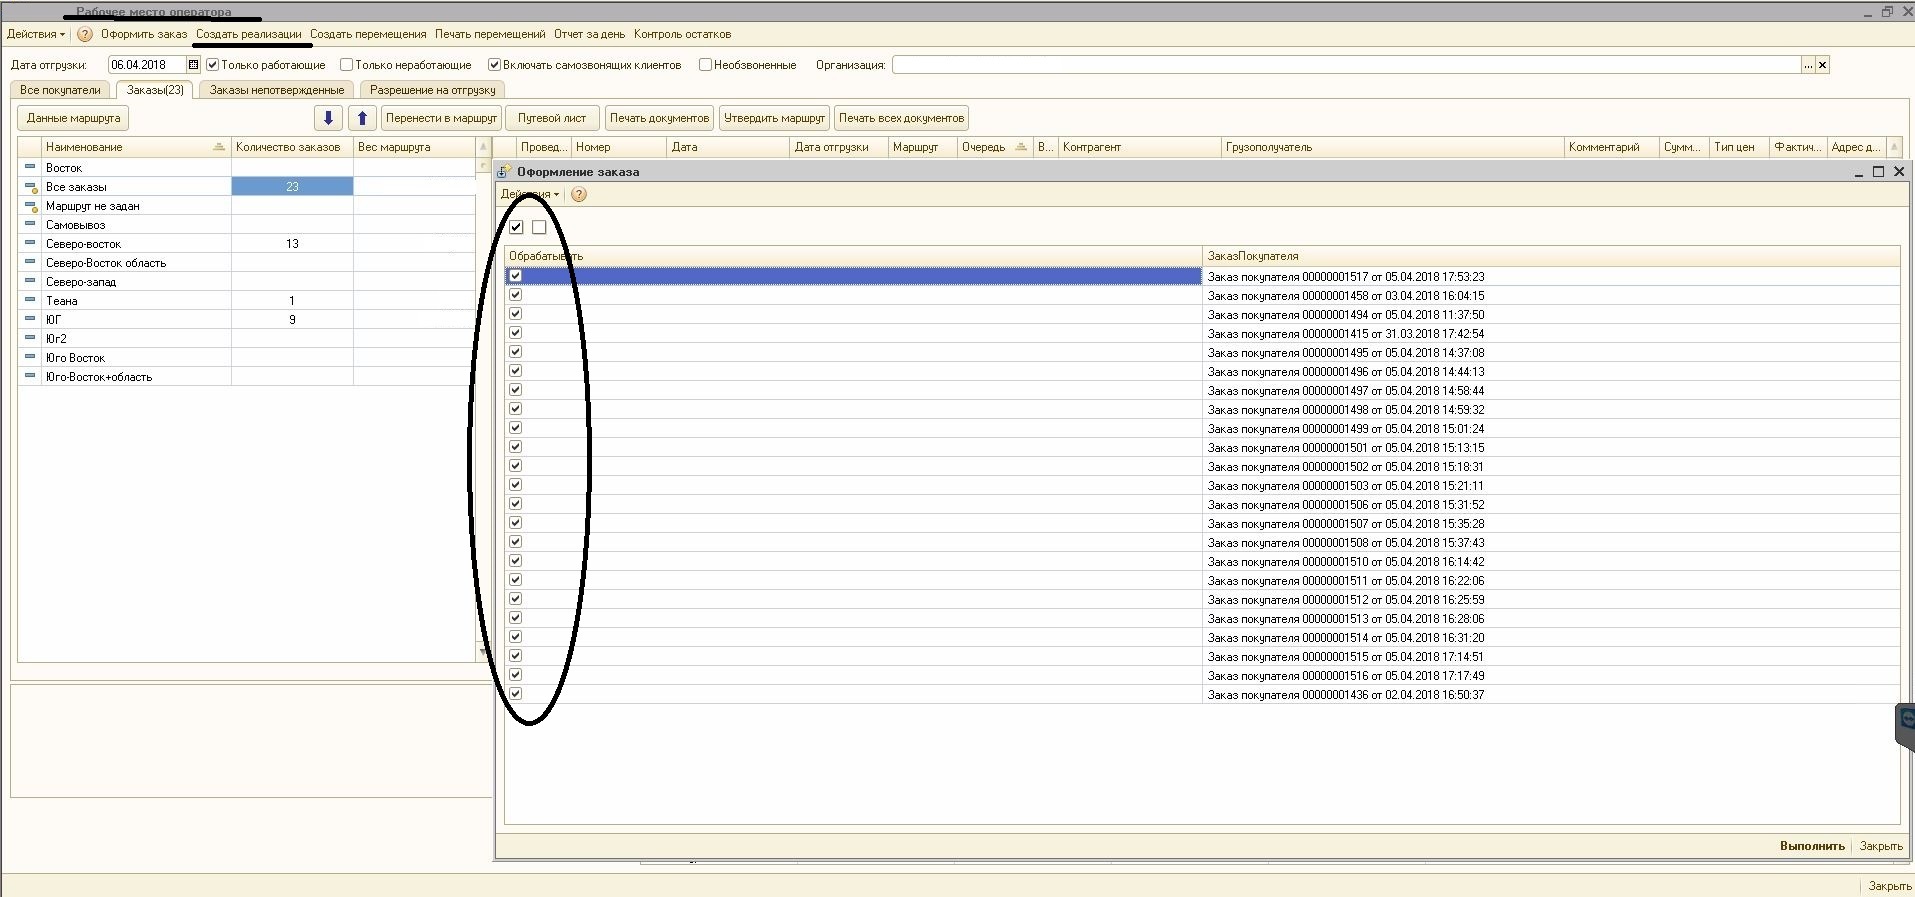This screenshot has width=1915, height=897.
Task: Expand Действия menu in order dialog
Action: 529,194
